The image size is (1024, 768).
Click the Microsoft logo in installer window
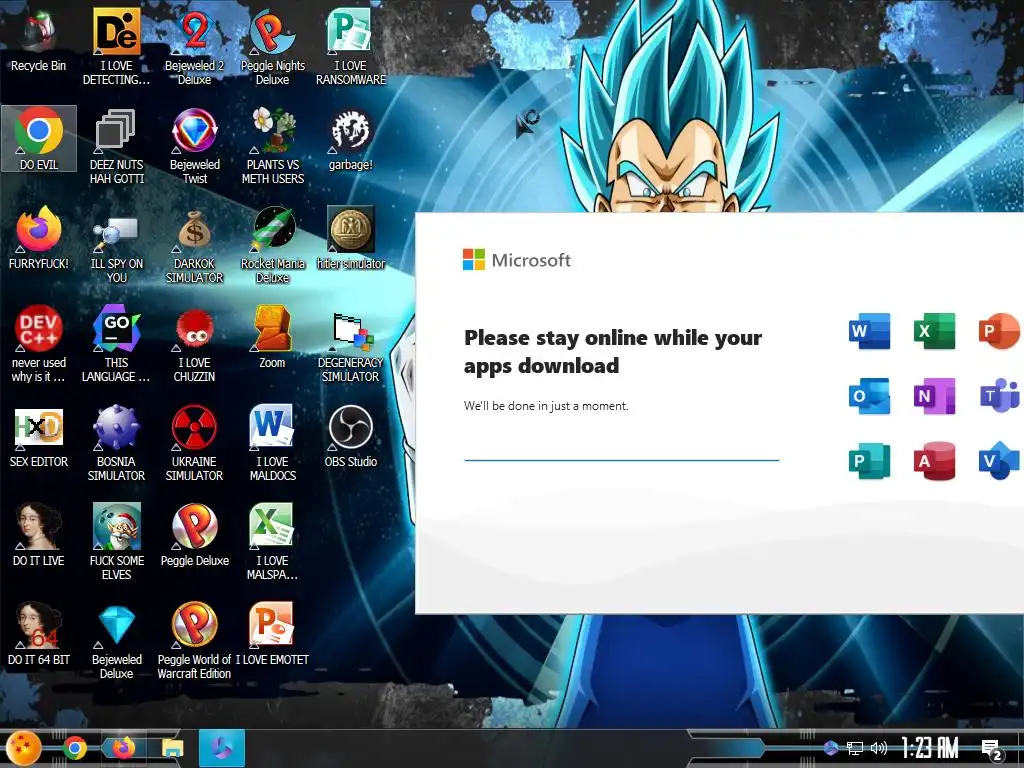(x=517, y=260)
